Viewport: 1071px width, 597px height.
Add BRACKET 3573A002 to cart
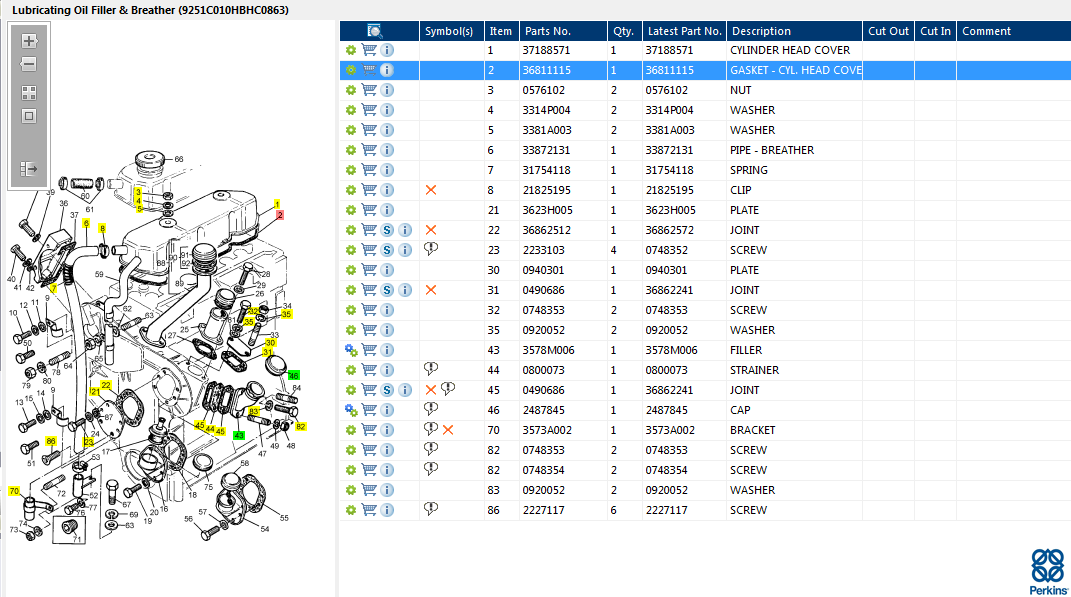tap(369, 430)
